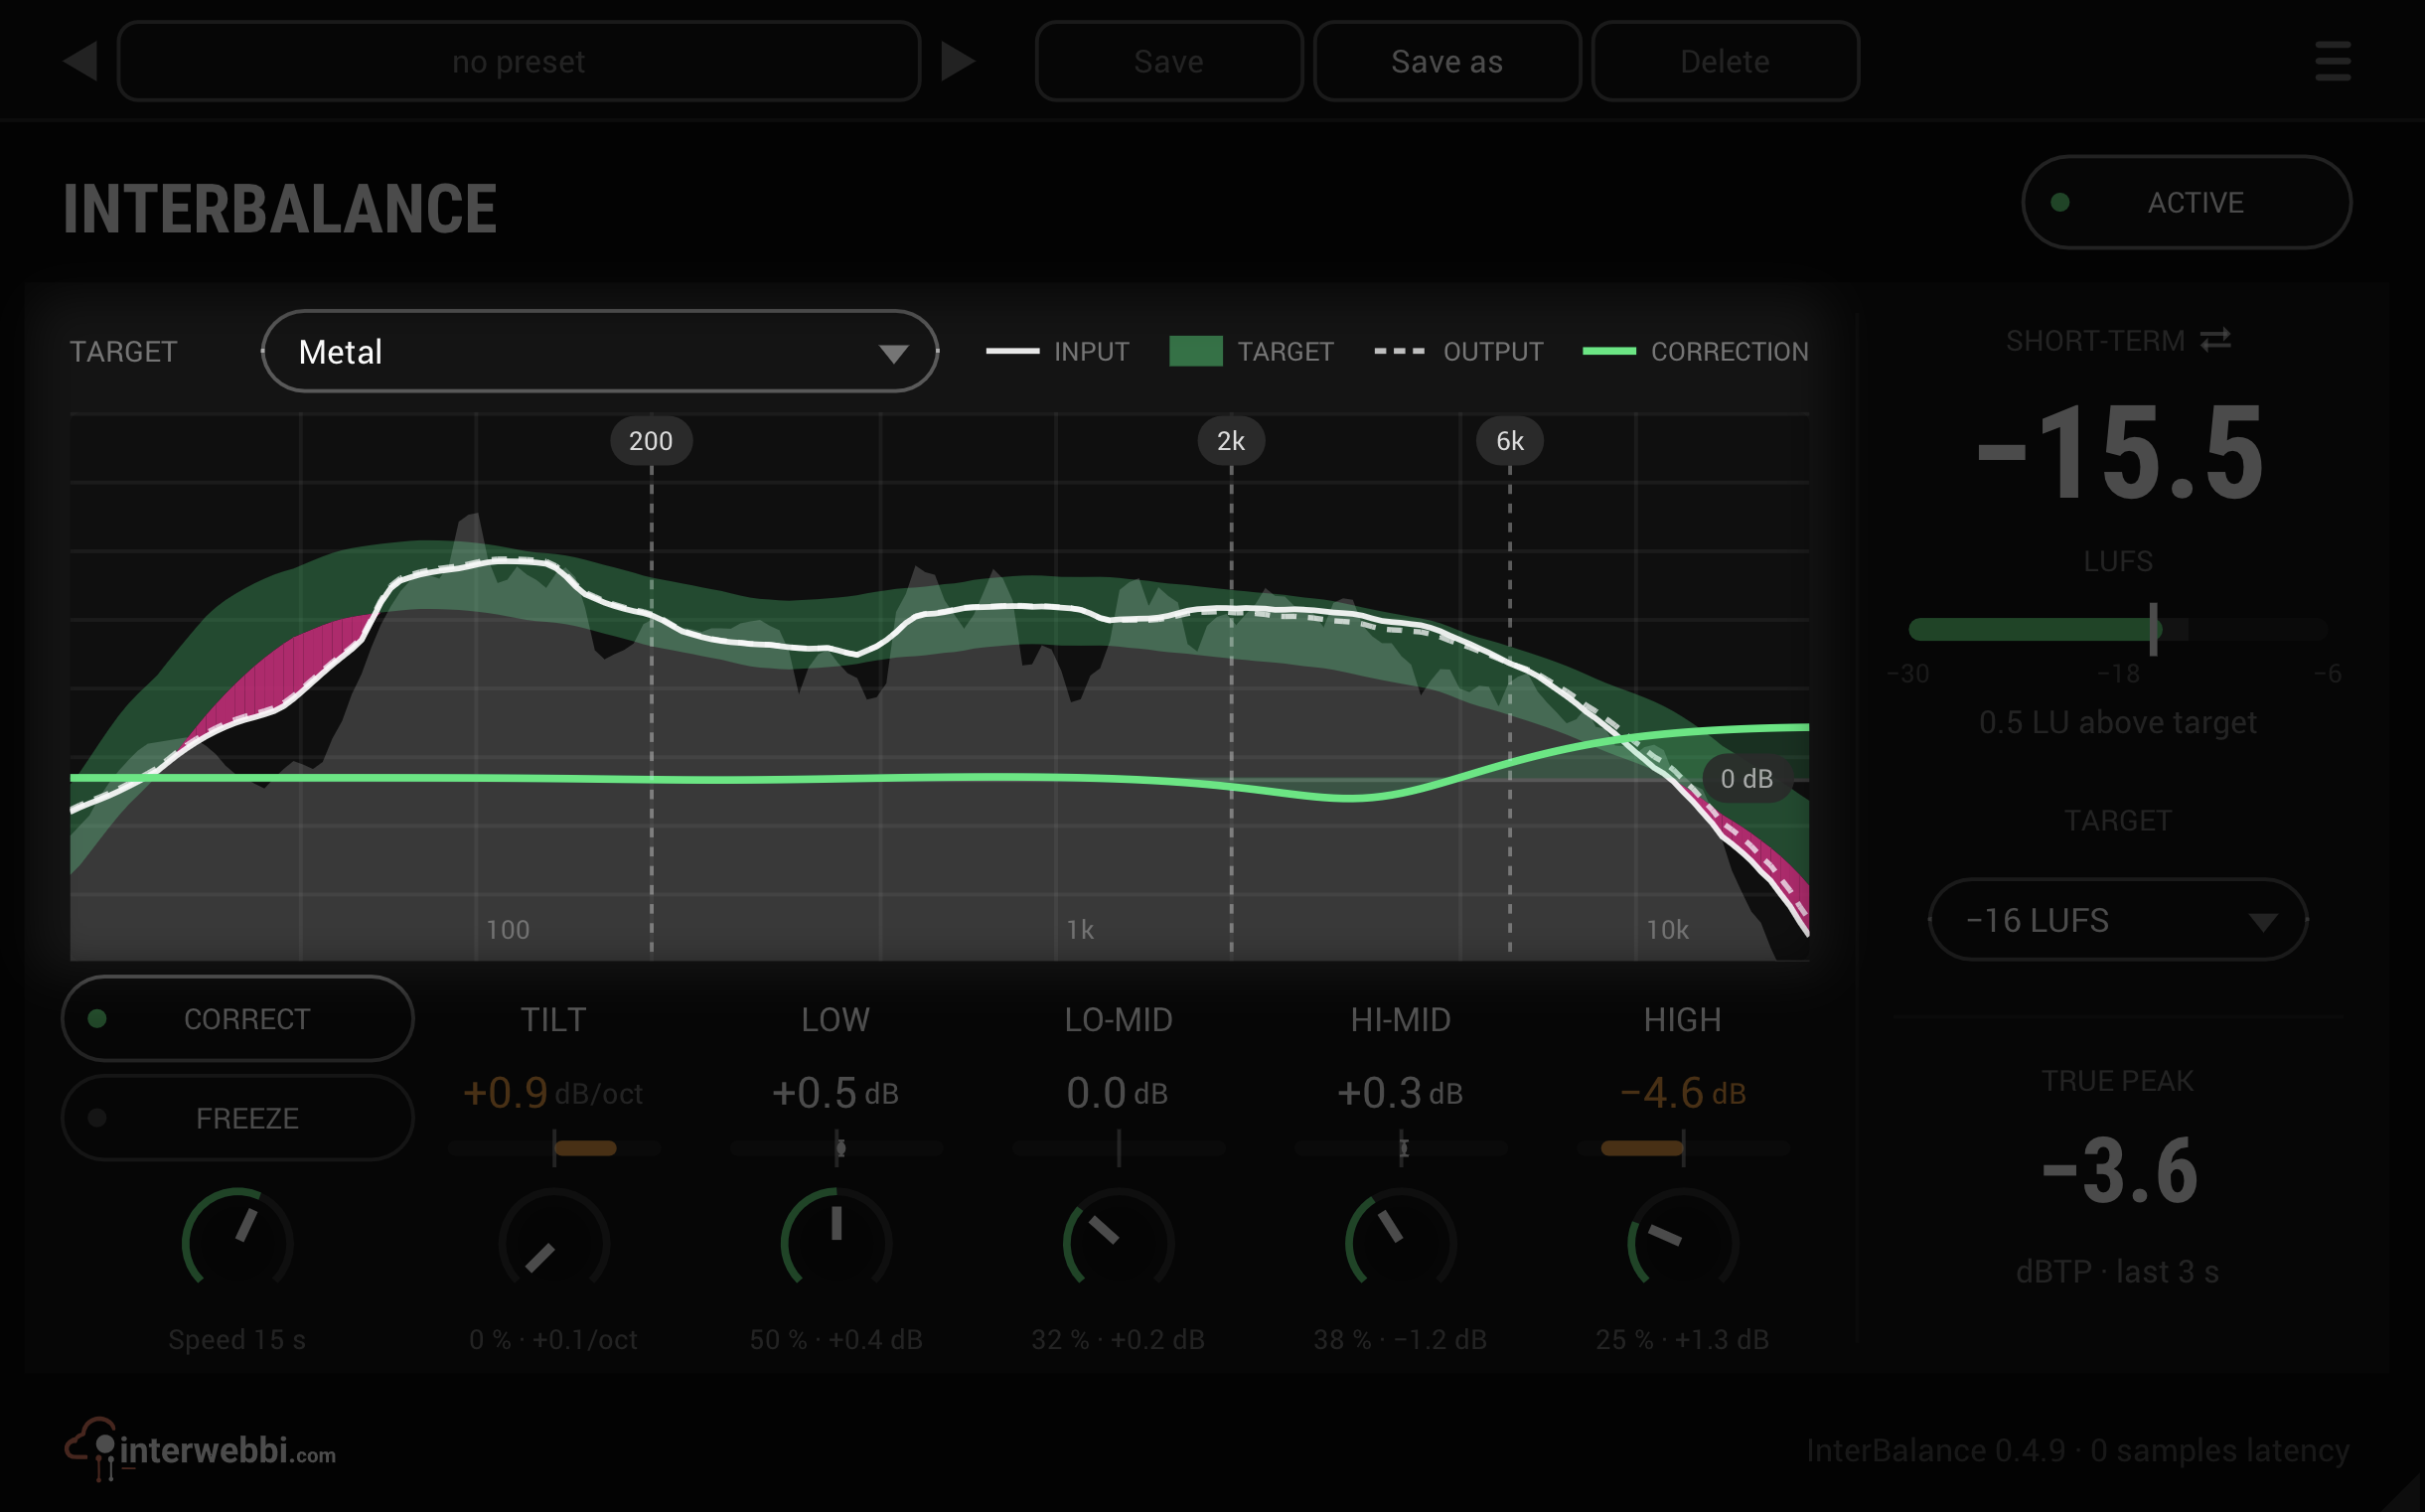Click the Speed knob
Screen dimensions: 2425x1512
(237, 1242)
